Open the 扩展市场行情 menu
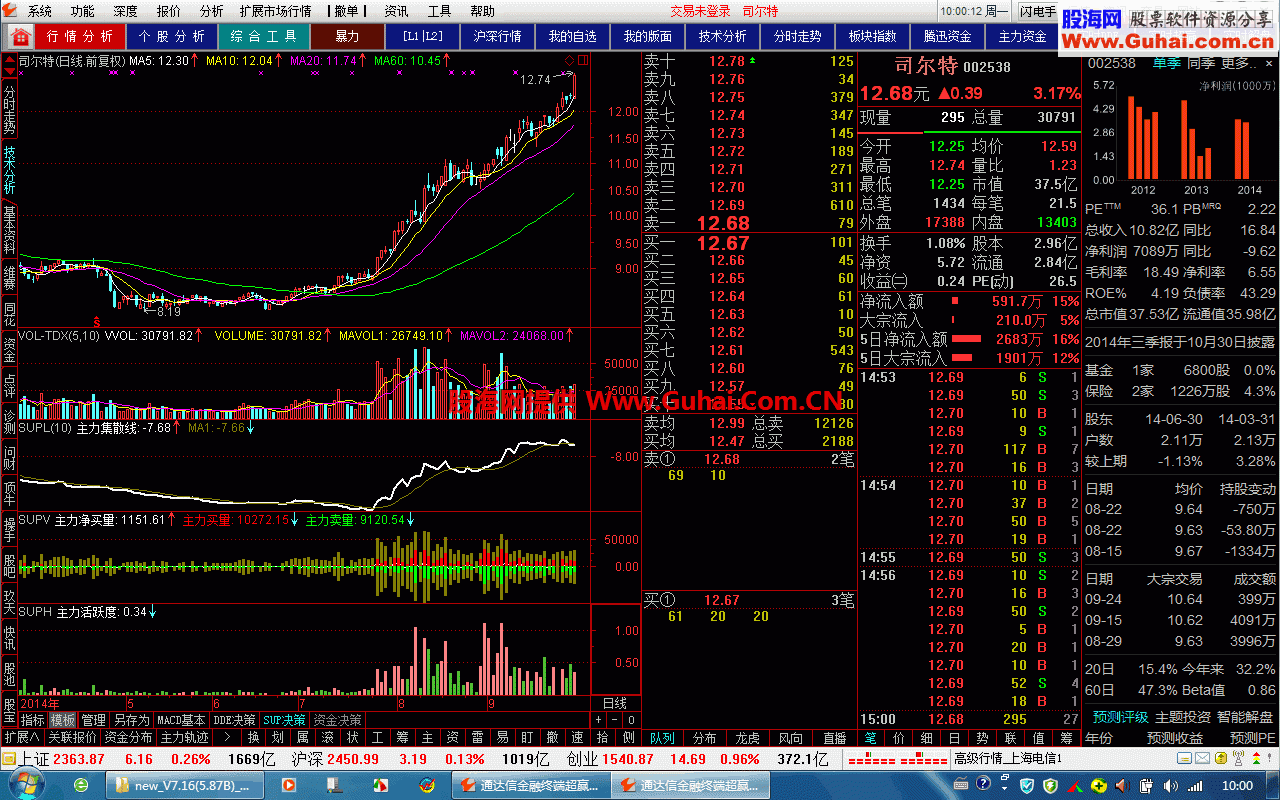The width and height of the screenshot is (1280, 800). click(275, 11)
